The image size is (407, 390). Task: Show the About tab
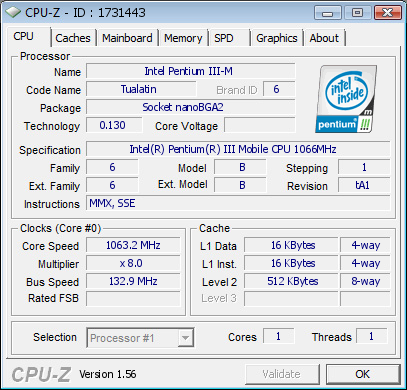pyautogui.click(x=324, y=38)
